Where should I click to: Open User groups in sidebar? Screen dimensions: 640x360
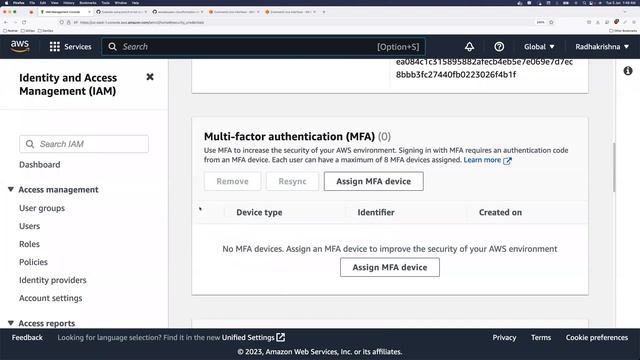[42, 208]
